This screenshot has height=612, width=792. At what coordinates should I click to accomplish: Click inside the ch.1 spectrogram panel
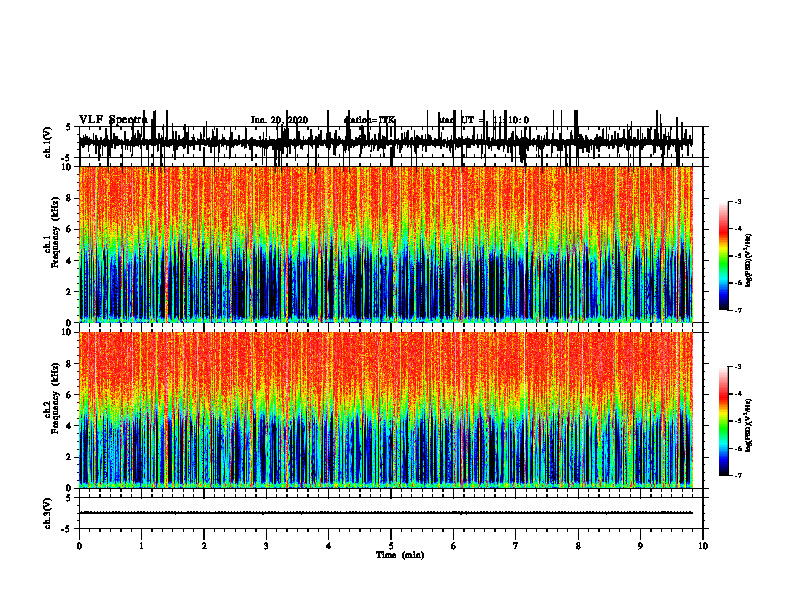point(386,244)
